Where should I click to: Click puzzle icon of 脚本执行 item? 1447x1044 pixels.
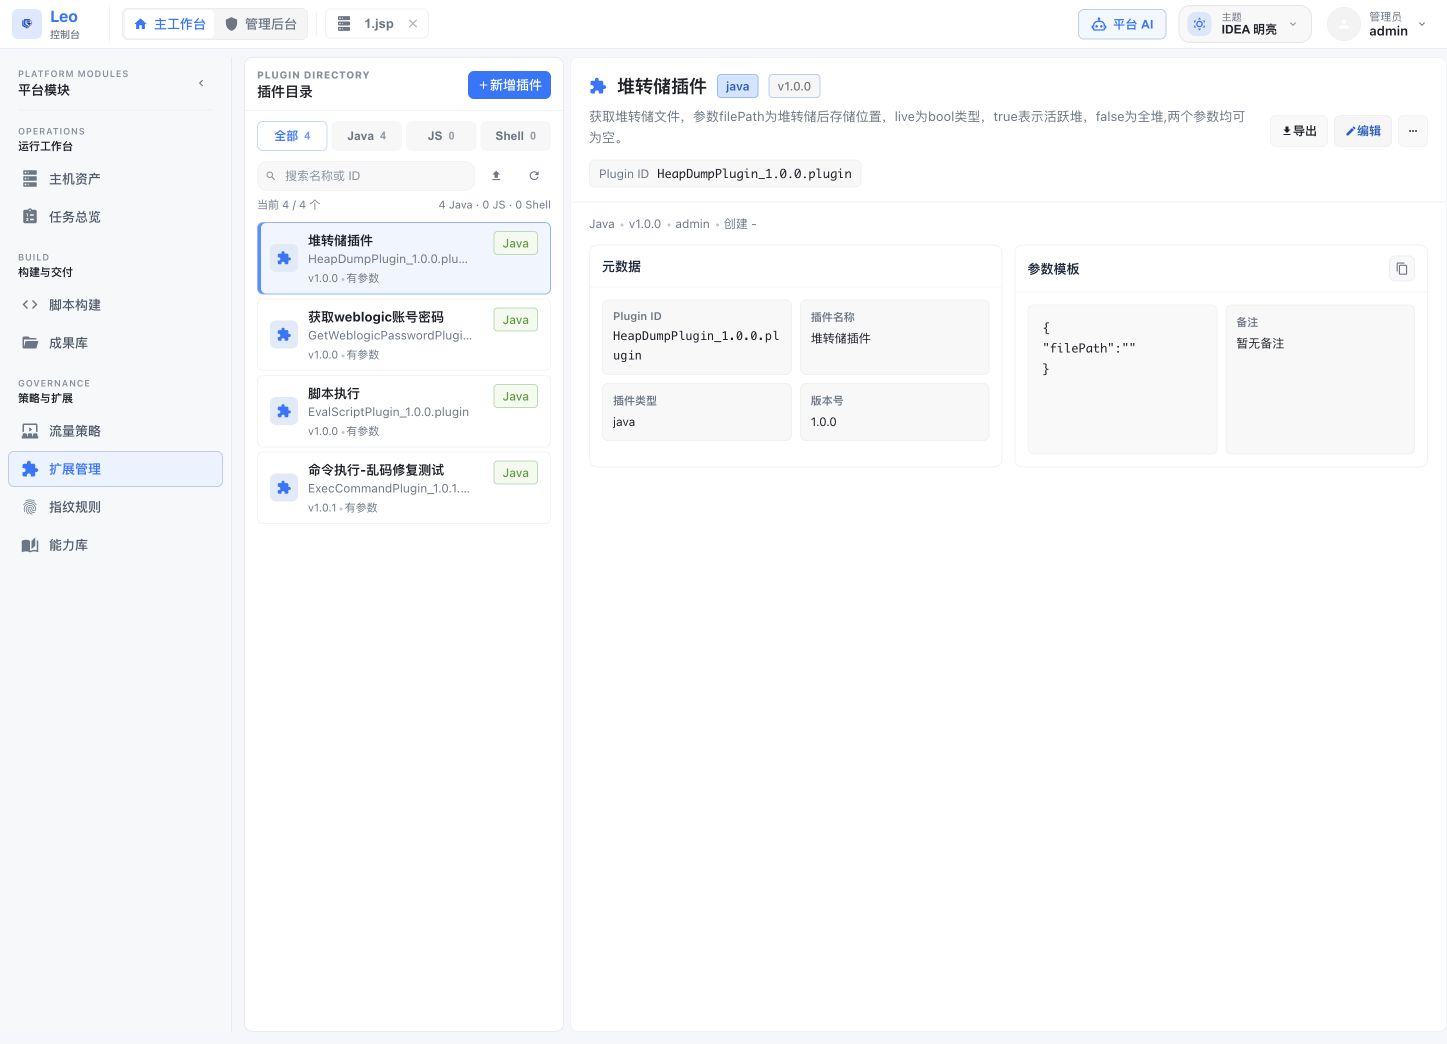[x=284, y=411]
